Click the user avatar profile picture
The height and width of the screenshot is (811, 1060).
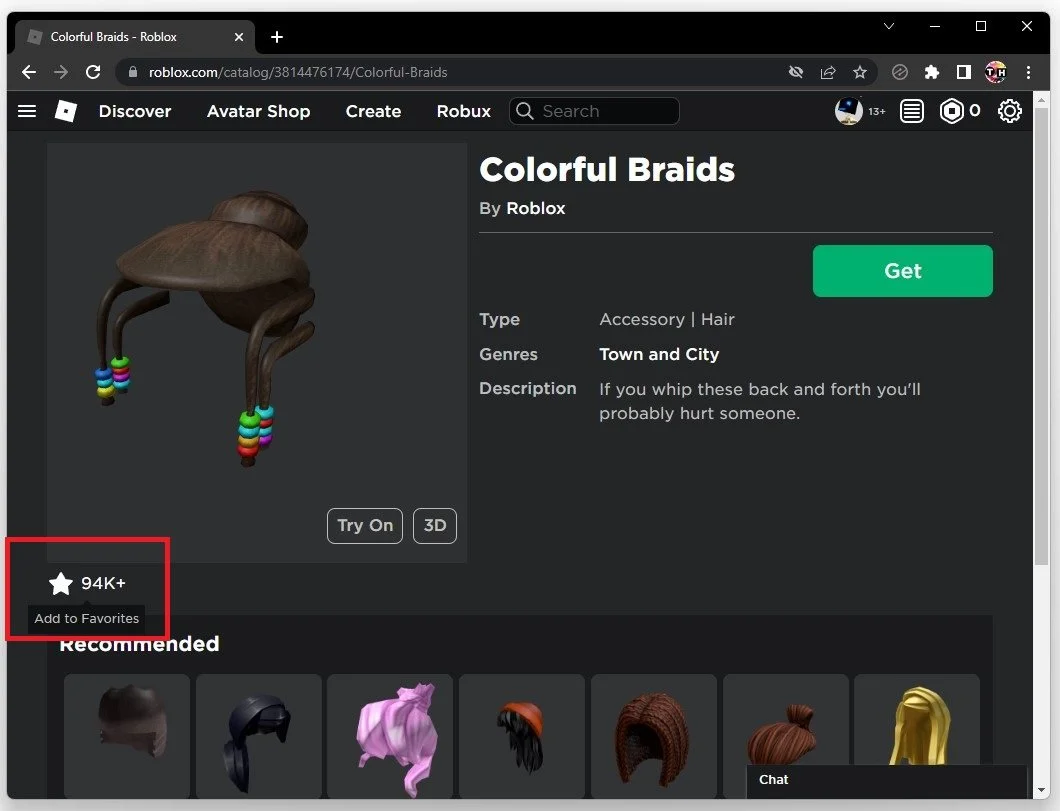[x=848, y=111]
